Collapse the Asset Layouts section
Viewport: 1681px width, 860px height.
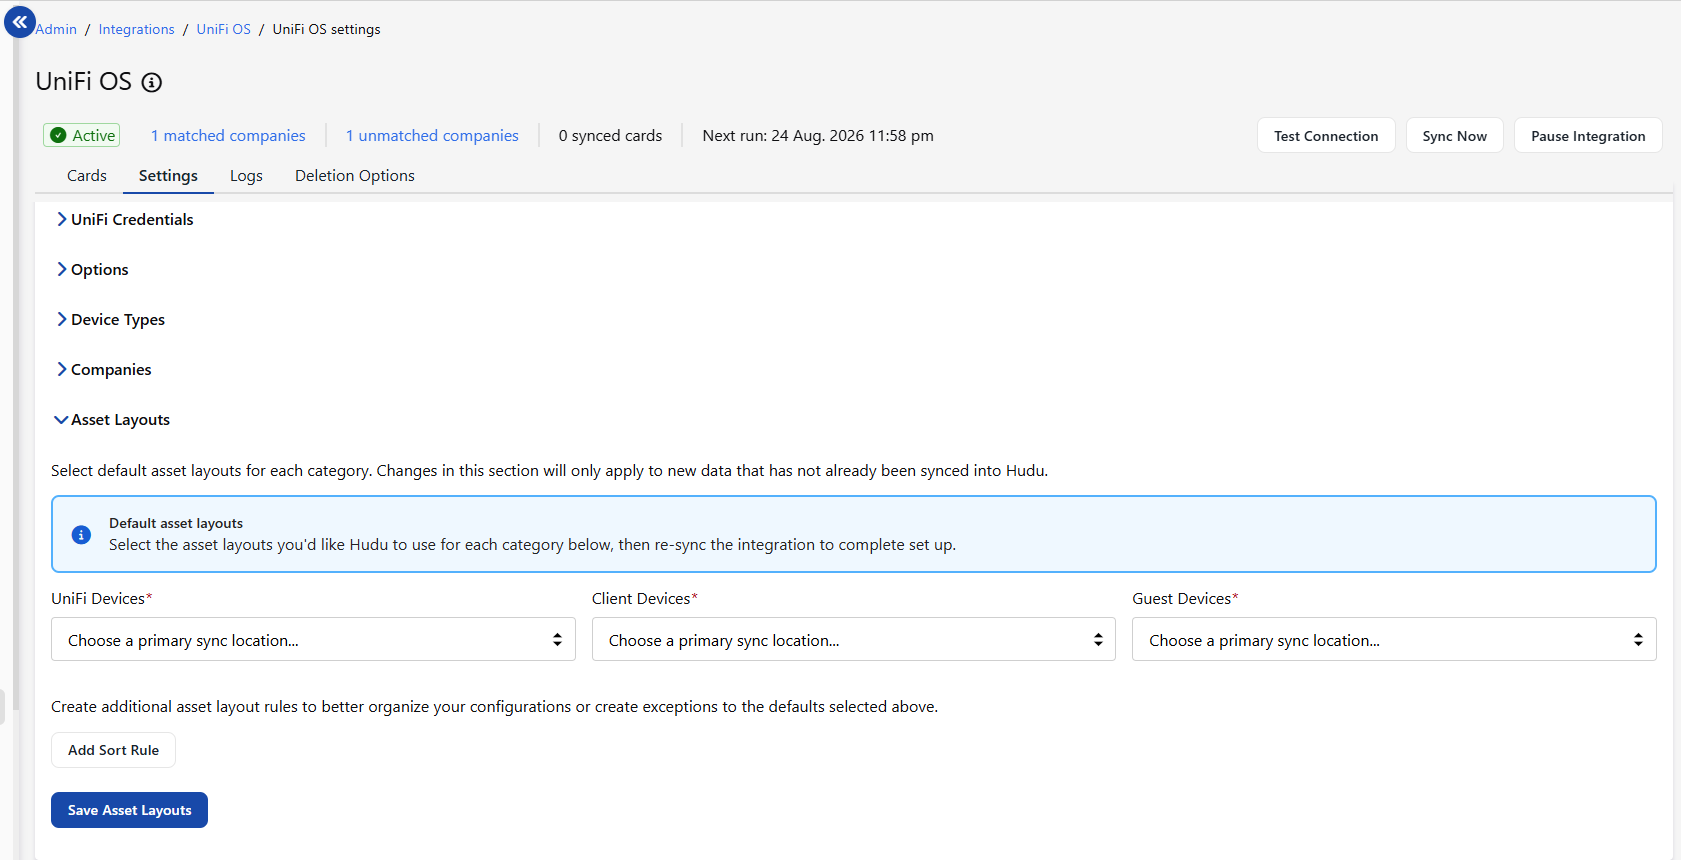click(x=112, y=420)
